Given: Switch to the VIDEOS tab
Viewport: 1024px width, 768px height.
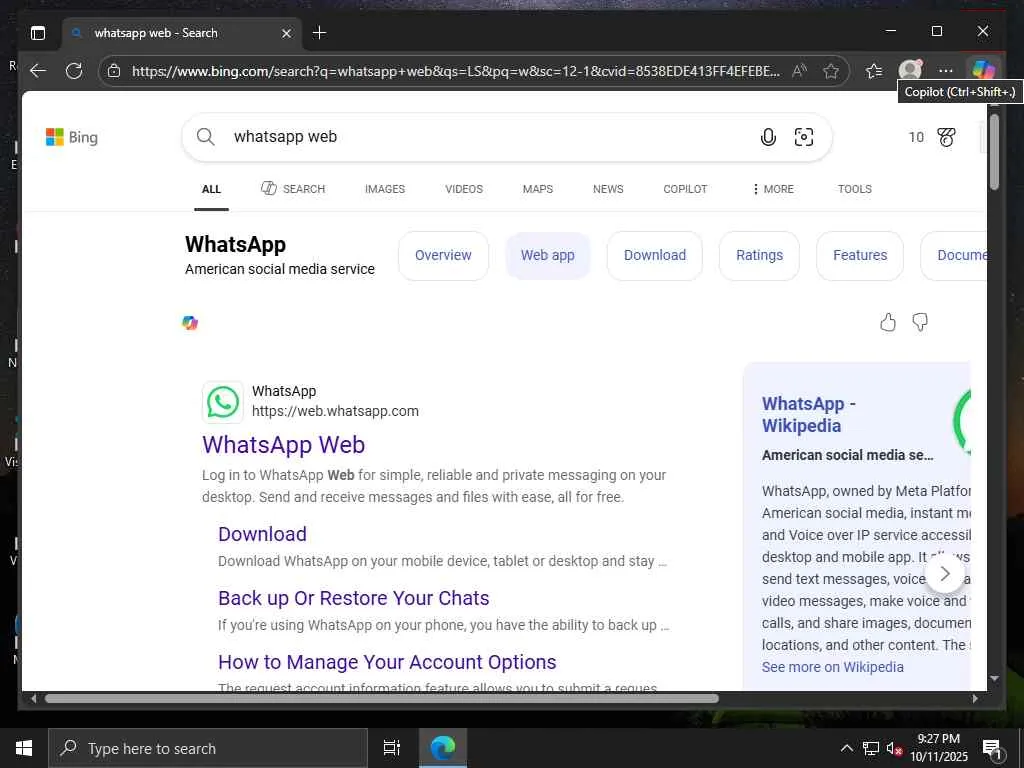Looking at the screenshot, I should click(464, 189).
